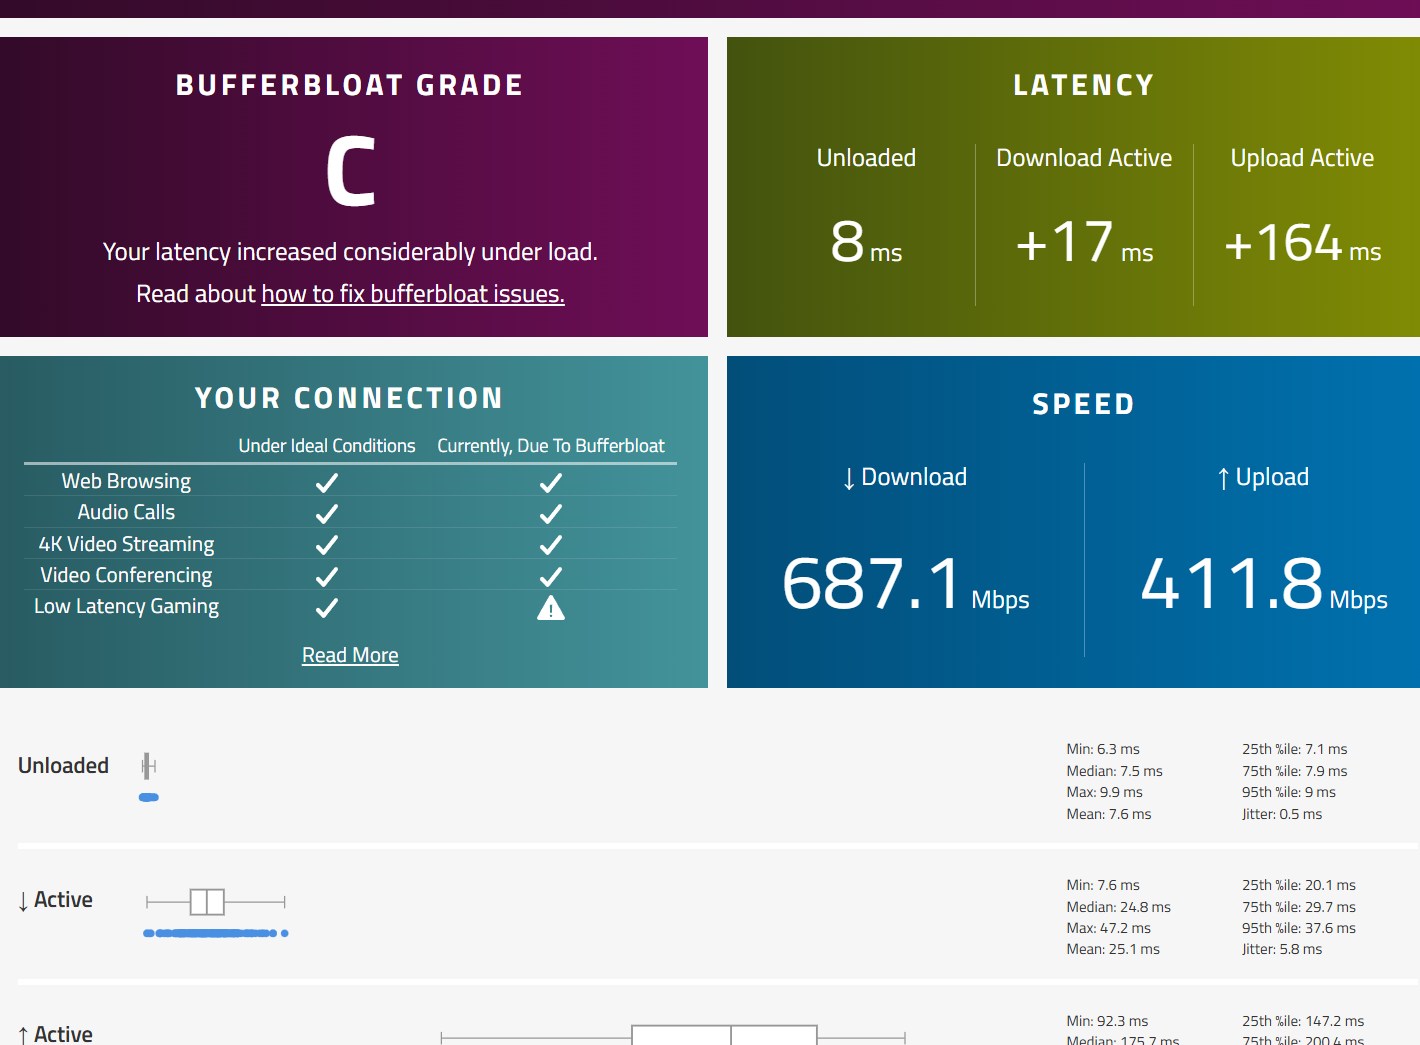Click the +17 ms download active latency
This screenshot has width=1420, height=1045.
coord(1084,242)
